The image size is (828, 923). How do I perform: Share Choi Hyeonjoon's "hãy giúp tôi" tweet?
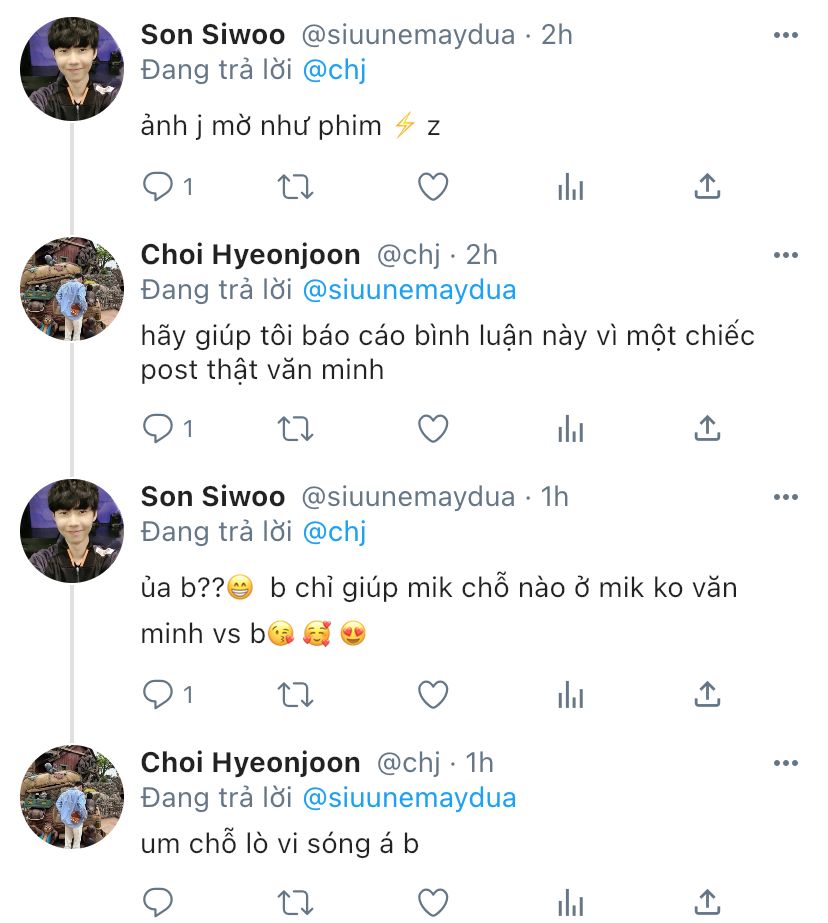pyautogui.click(x=707, y=429)
